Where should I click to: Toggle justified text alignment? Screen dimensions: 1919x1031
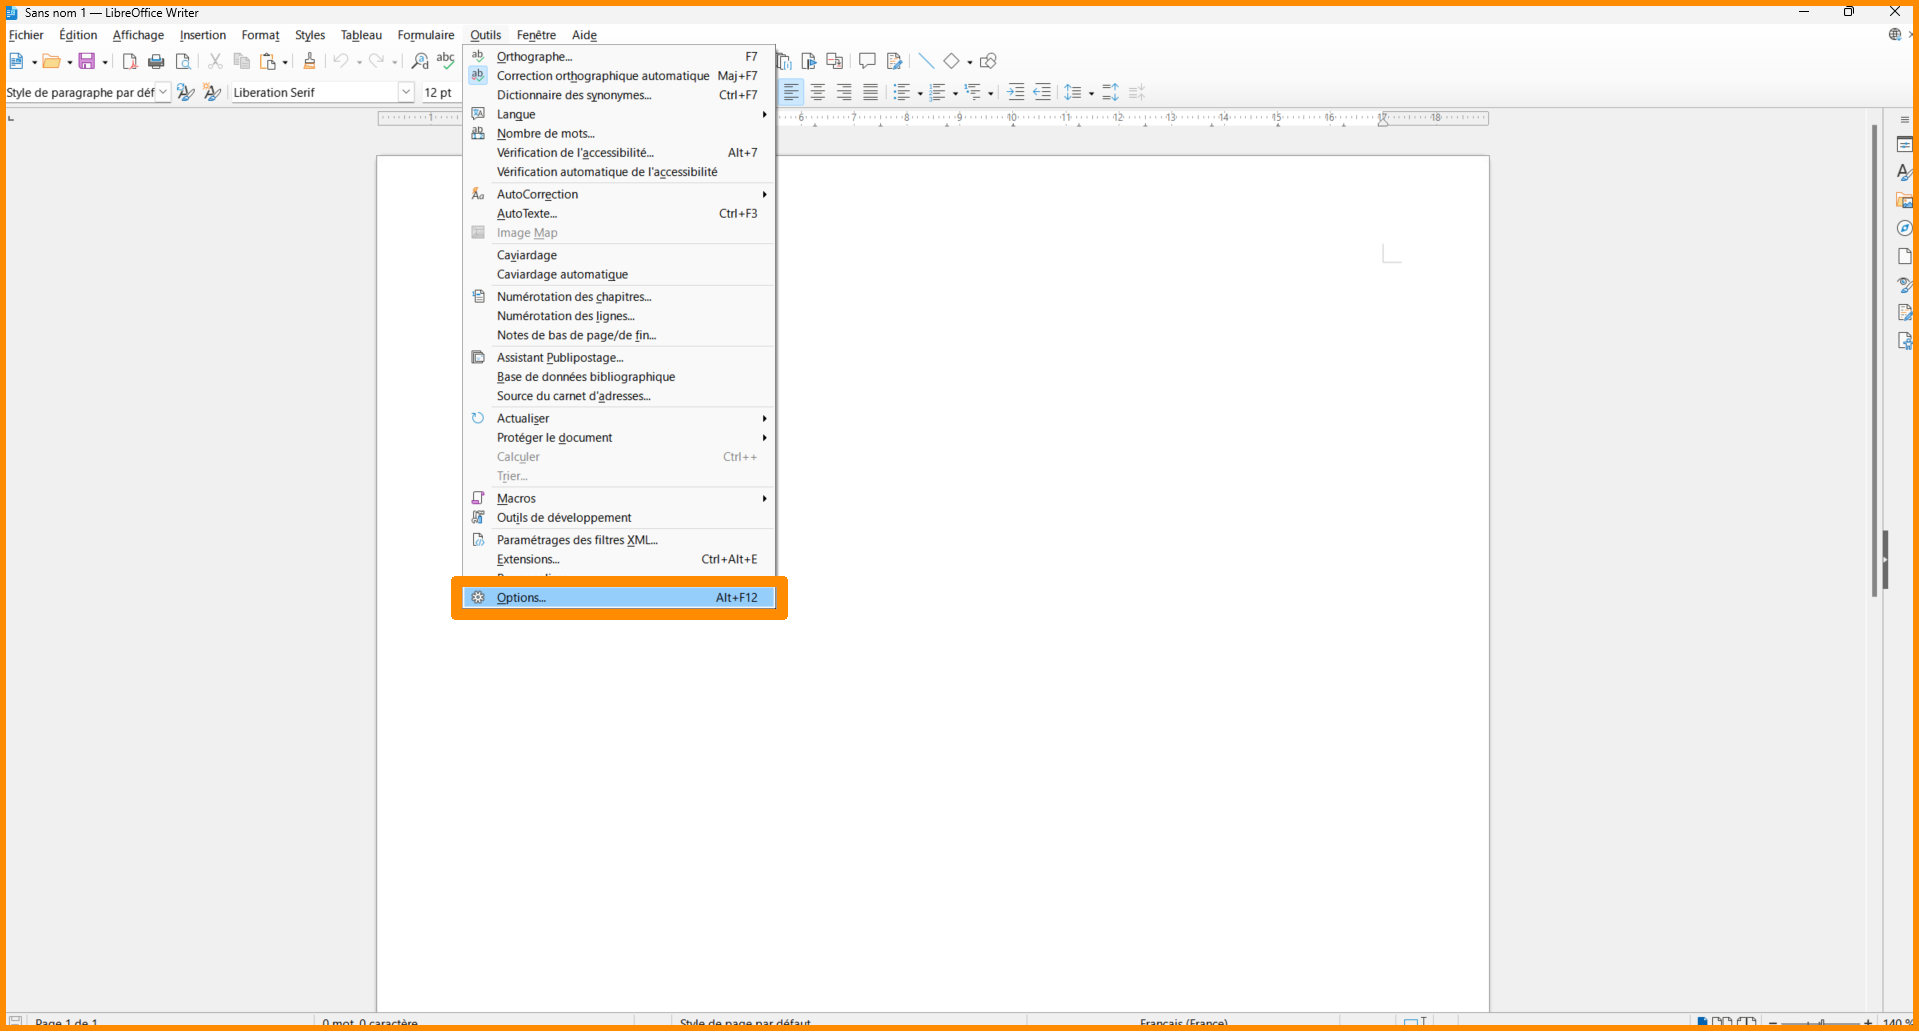[x=870, y=92]
